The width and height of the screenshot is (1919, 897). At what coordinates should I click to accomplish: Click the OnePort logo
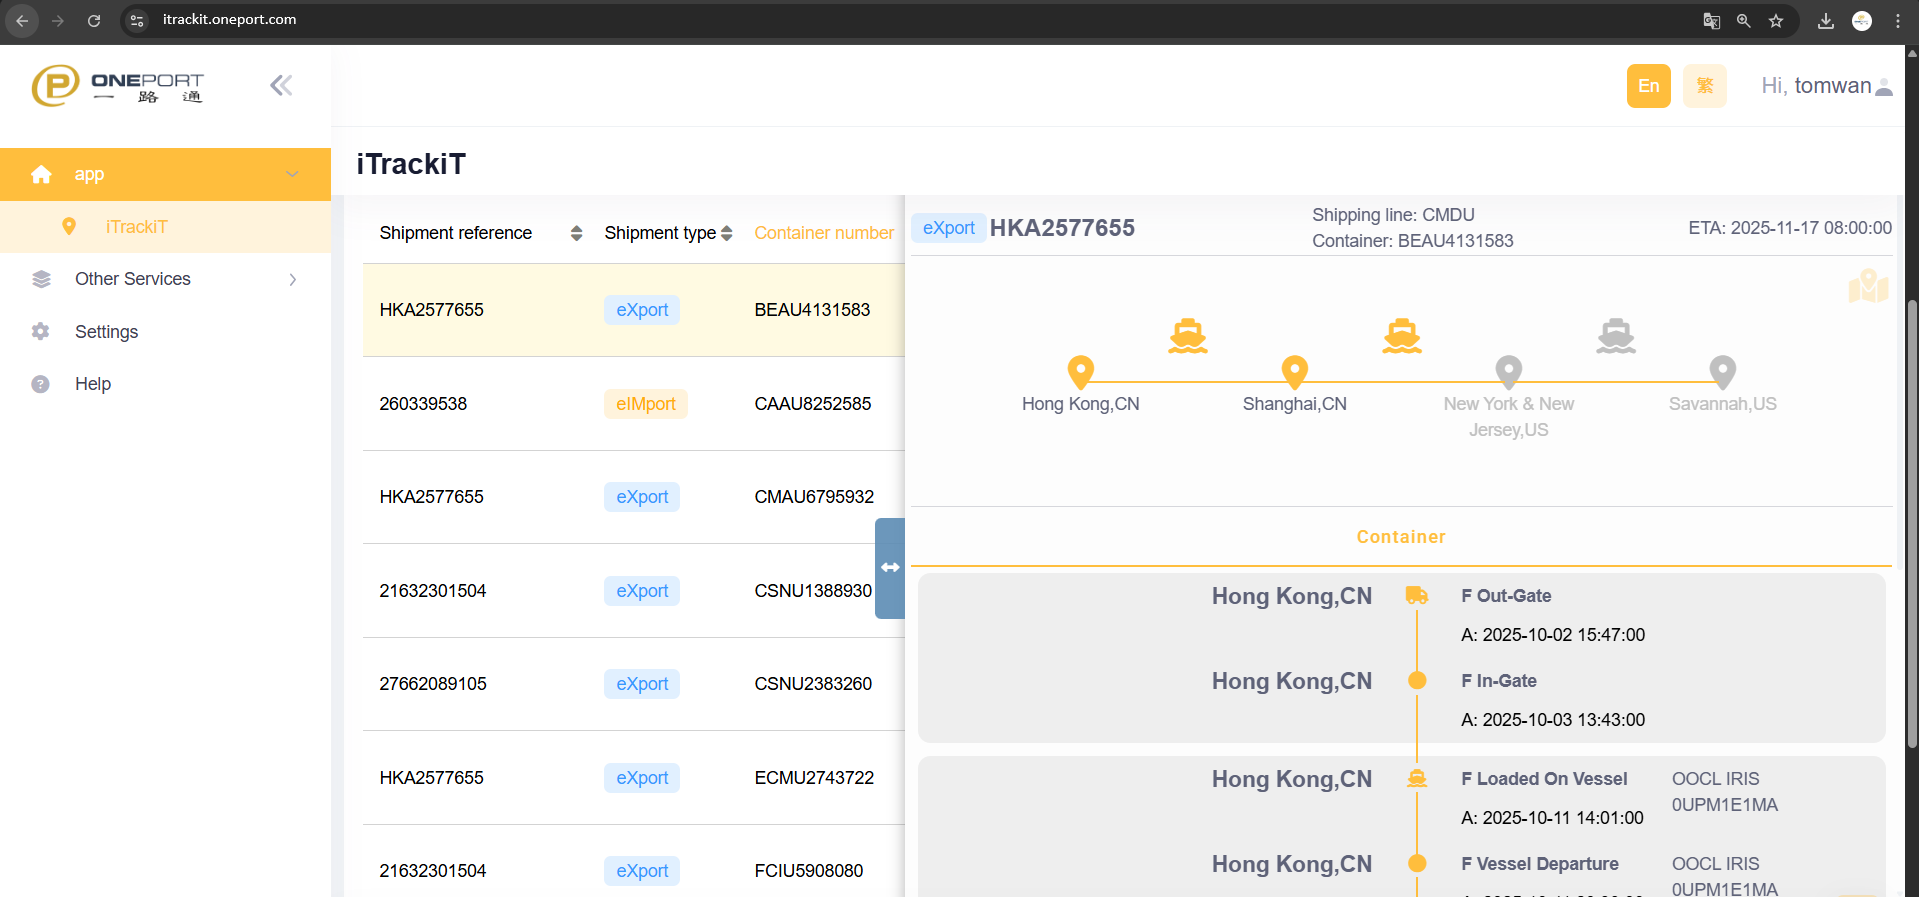[x=118, y=86]
